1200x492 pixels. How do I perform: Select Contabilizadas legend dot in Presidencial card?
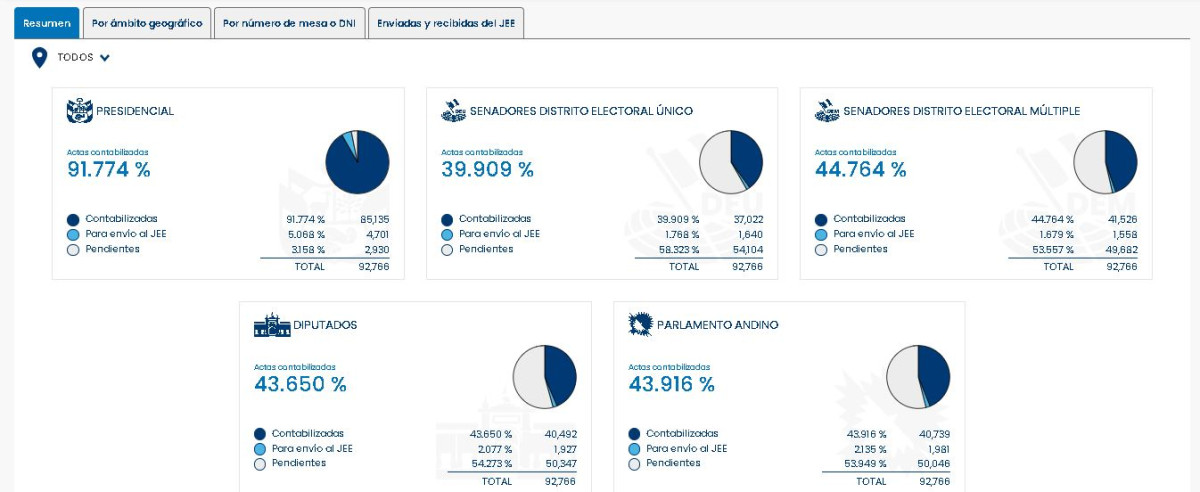73,220
